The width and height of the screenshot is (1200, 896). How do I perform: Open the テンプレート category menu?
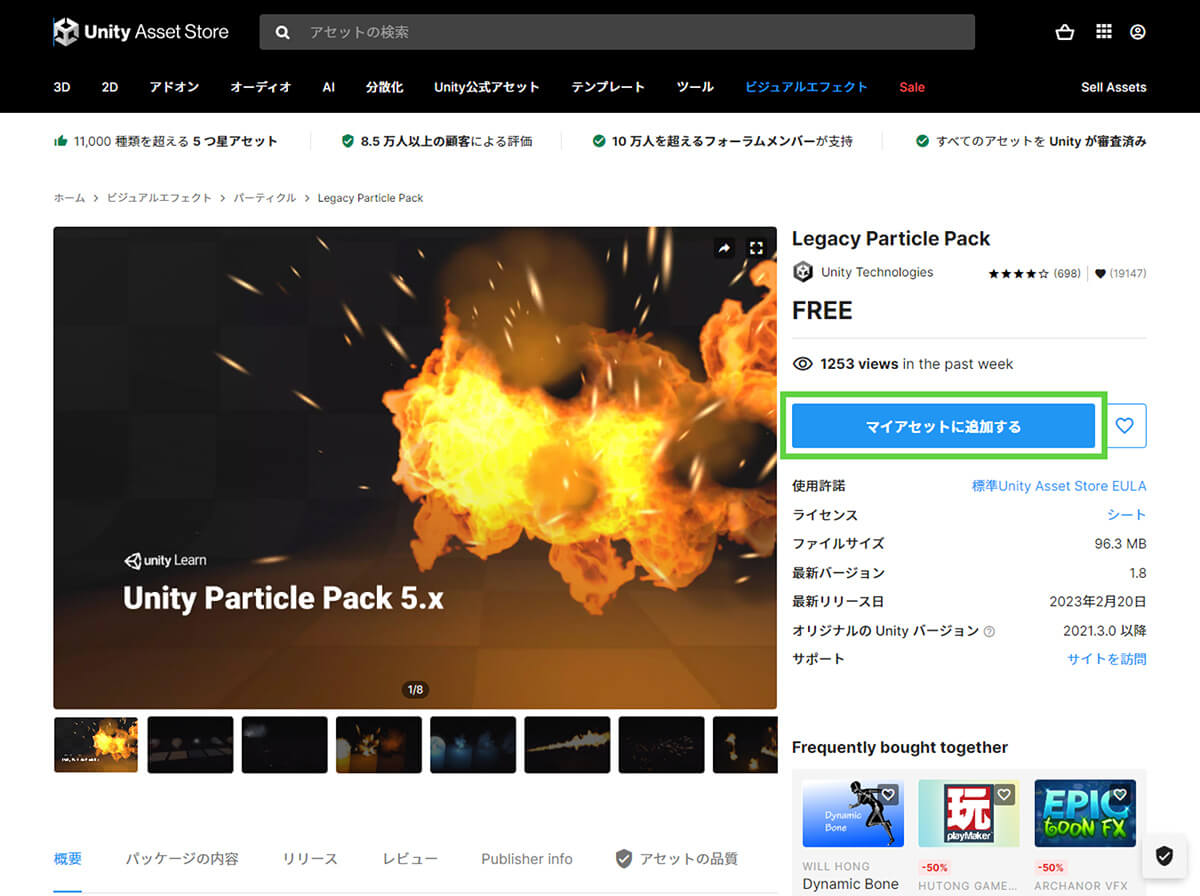(608, 87)
